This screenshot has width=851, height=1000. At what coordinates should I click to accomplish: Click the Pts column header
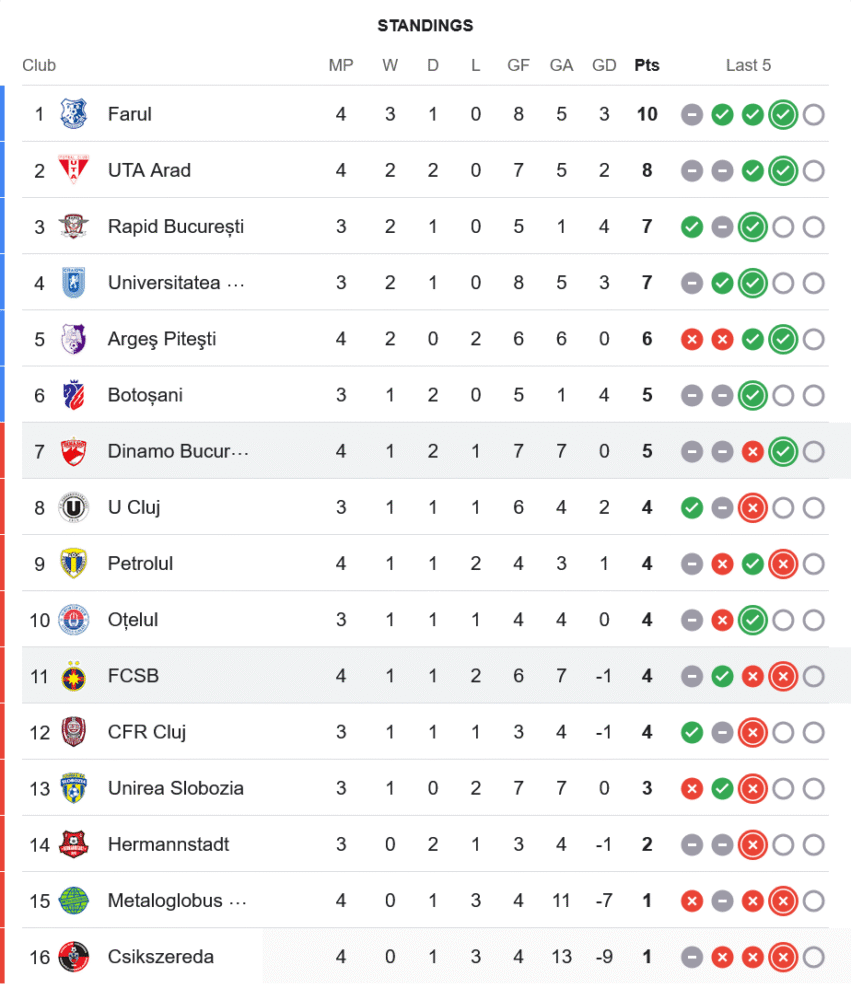click(x=647, y=66)
